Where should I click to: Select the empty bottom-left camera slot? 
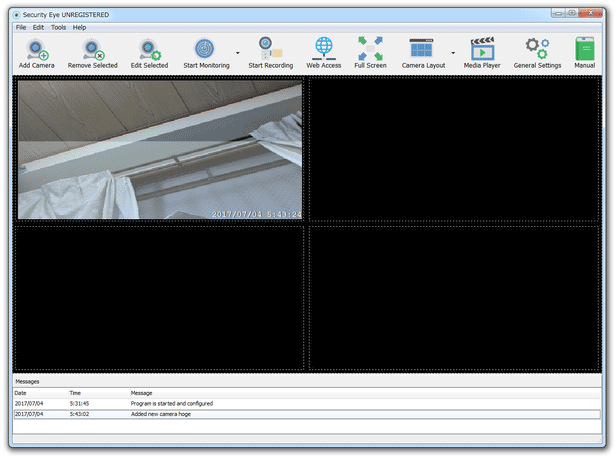159,298
